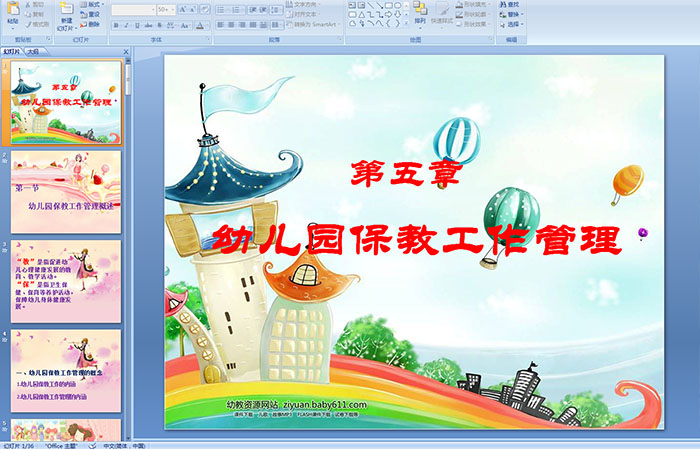The height and width of the screenshot is (449, 700).
Task: Select slide 2 thumbnail 第一节
Action: (66, 192)
